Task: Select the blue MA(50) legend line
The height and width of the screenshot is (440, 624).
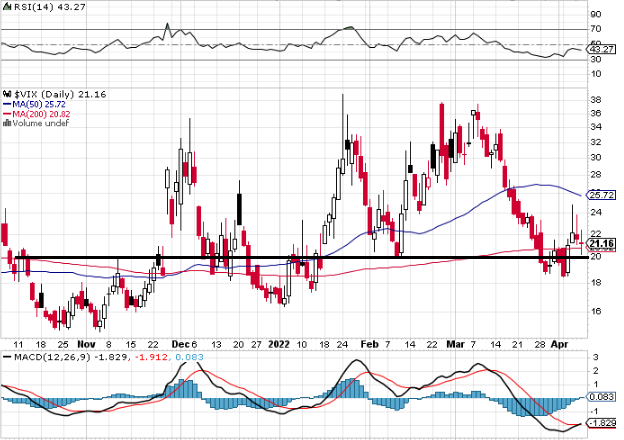Action: click(7, 105)
